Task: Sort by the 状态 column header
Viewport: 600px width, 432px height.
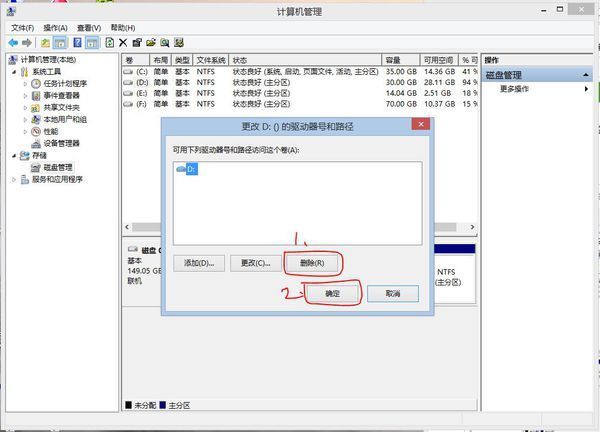Action: click(305, 60)
